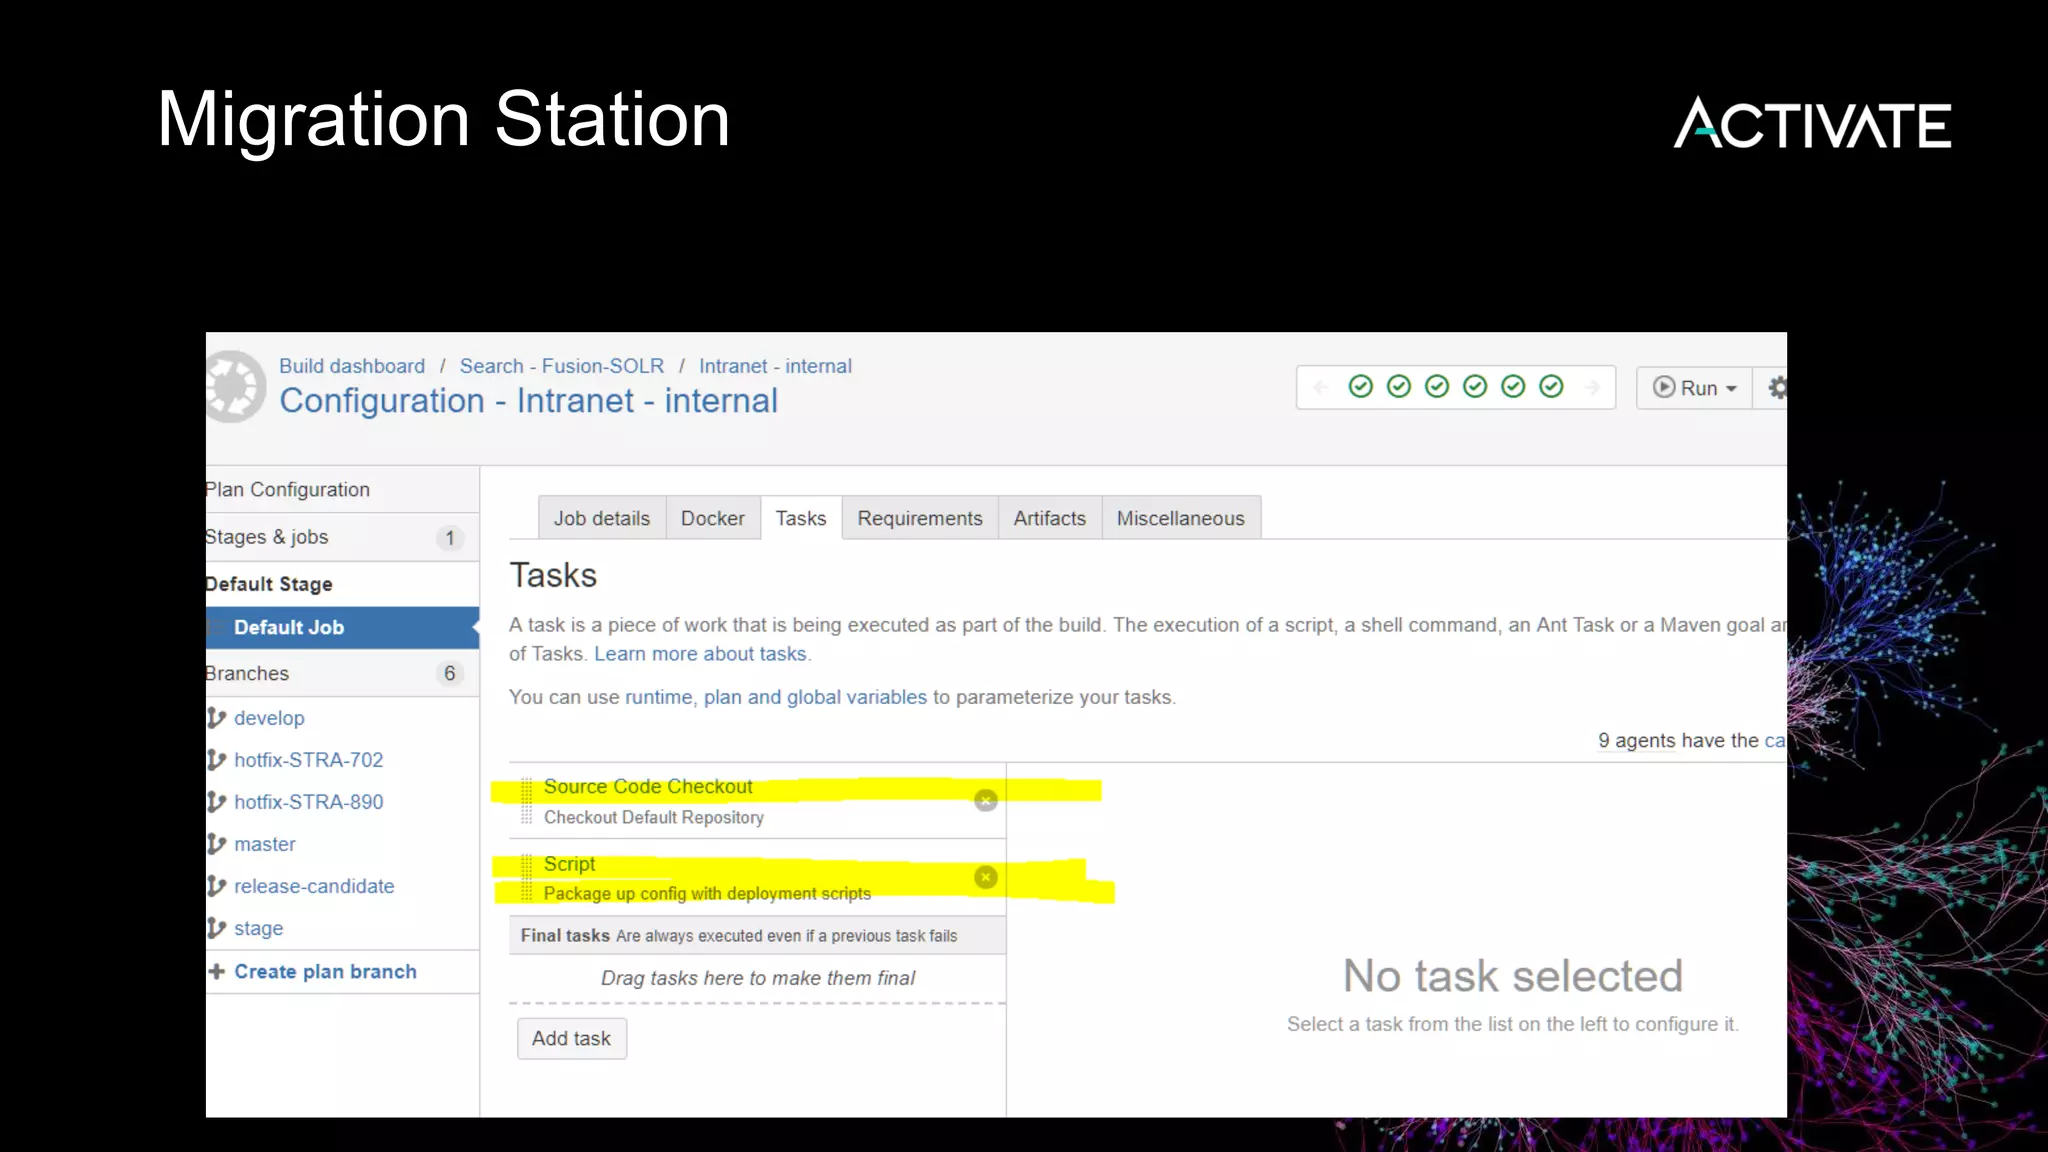The width and height of the screenshot is (2048, 1152).
Task: Switch to the Job details tab
Action: [602, 518]
